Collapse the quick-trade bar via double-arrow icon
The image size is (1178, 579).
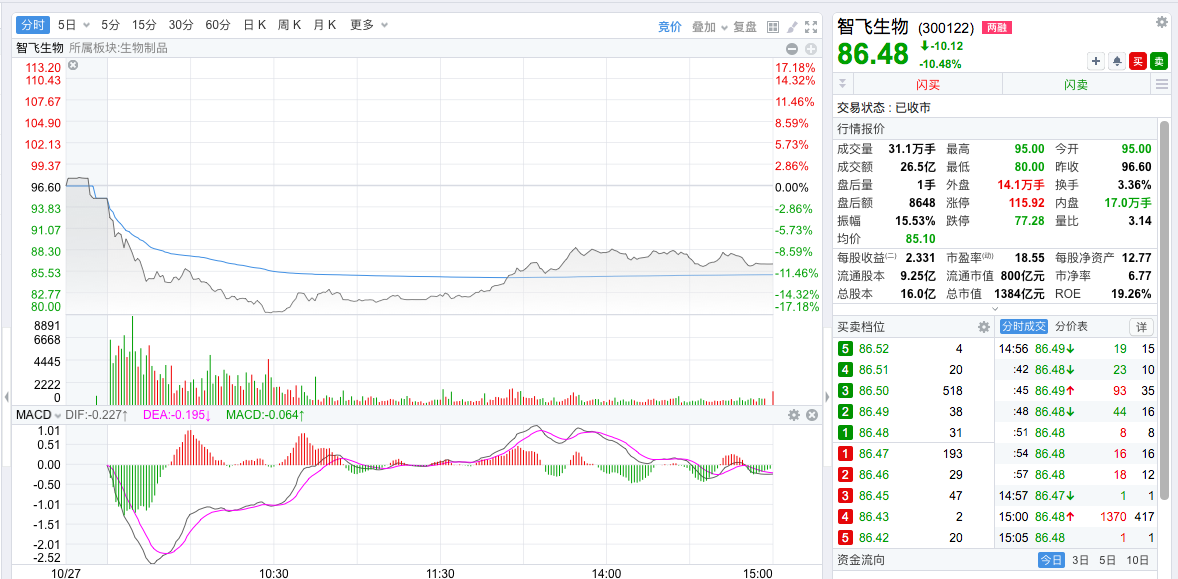[843, 84]
